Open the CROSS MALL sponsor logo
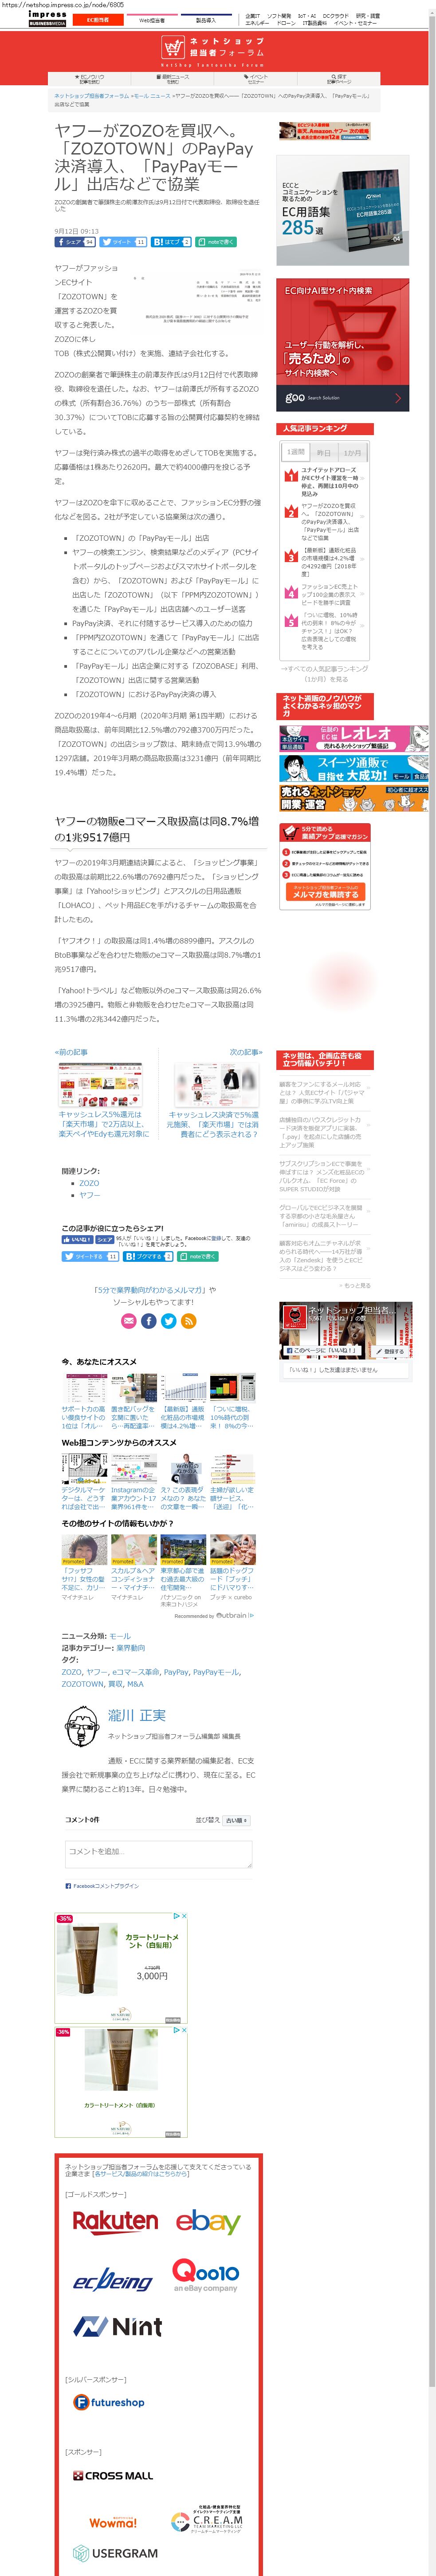Image resolution: width=436 pixels, height=2576 pixels. coord(113,2476)
